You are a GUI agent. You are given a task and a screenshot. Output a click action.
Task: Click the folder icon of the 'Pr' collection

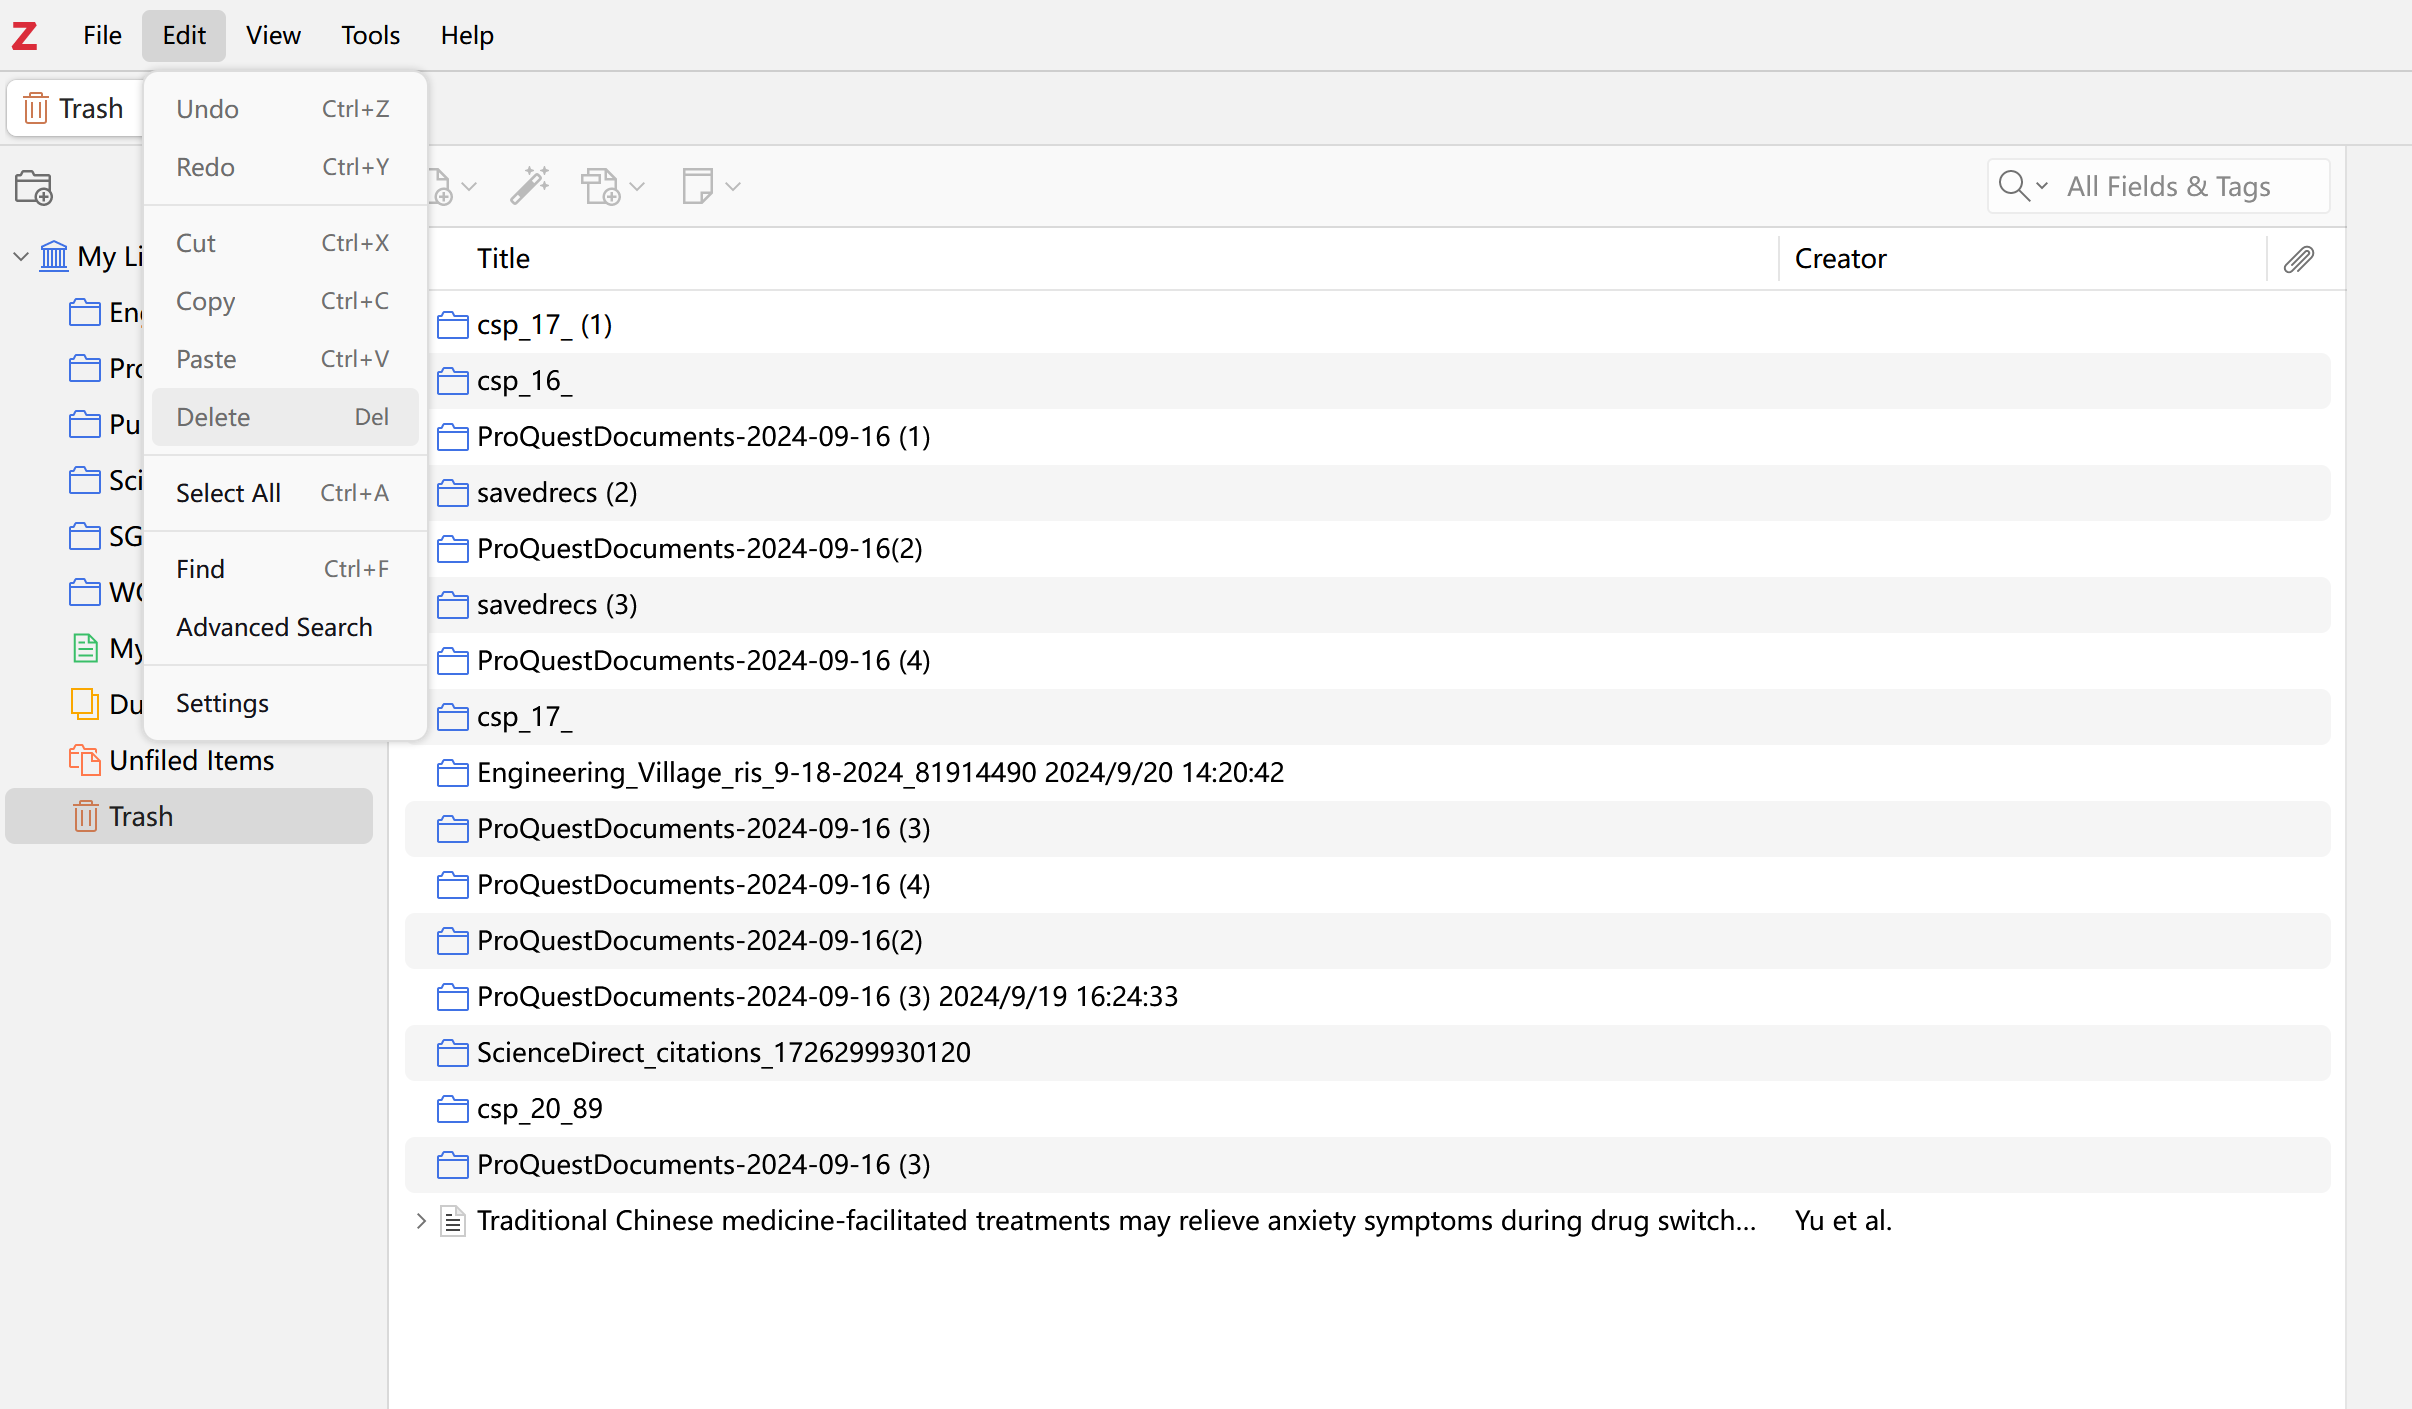click(85, 369)
